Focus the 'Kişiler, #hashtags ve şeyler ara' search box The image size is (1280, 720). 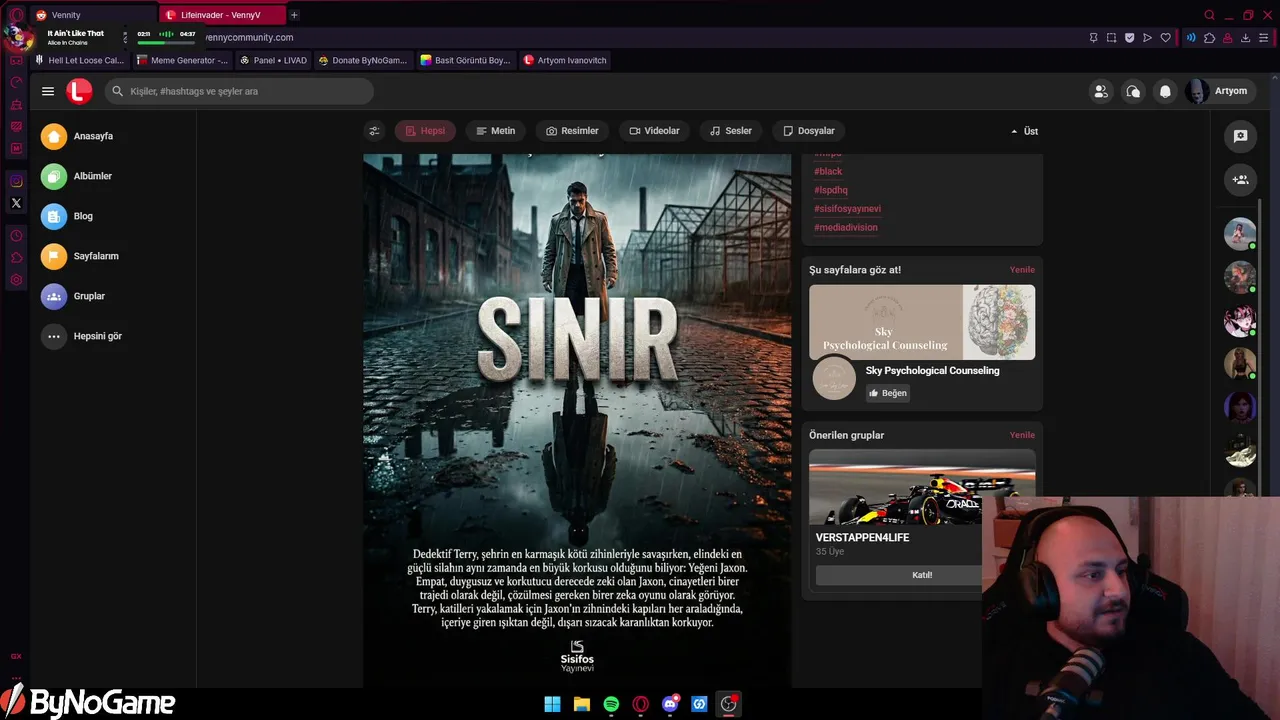tap(239, 91)
